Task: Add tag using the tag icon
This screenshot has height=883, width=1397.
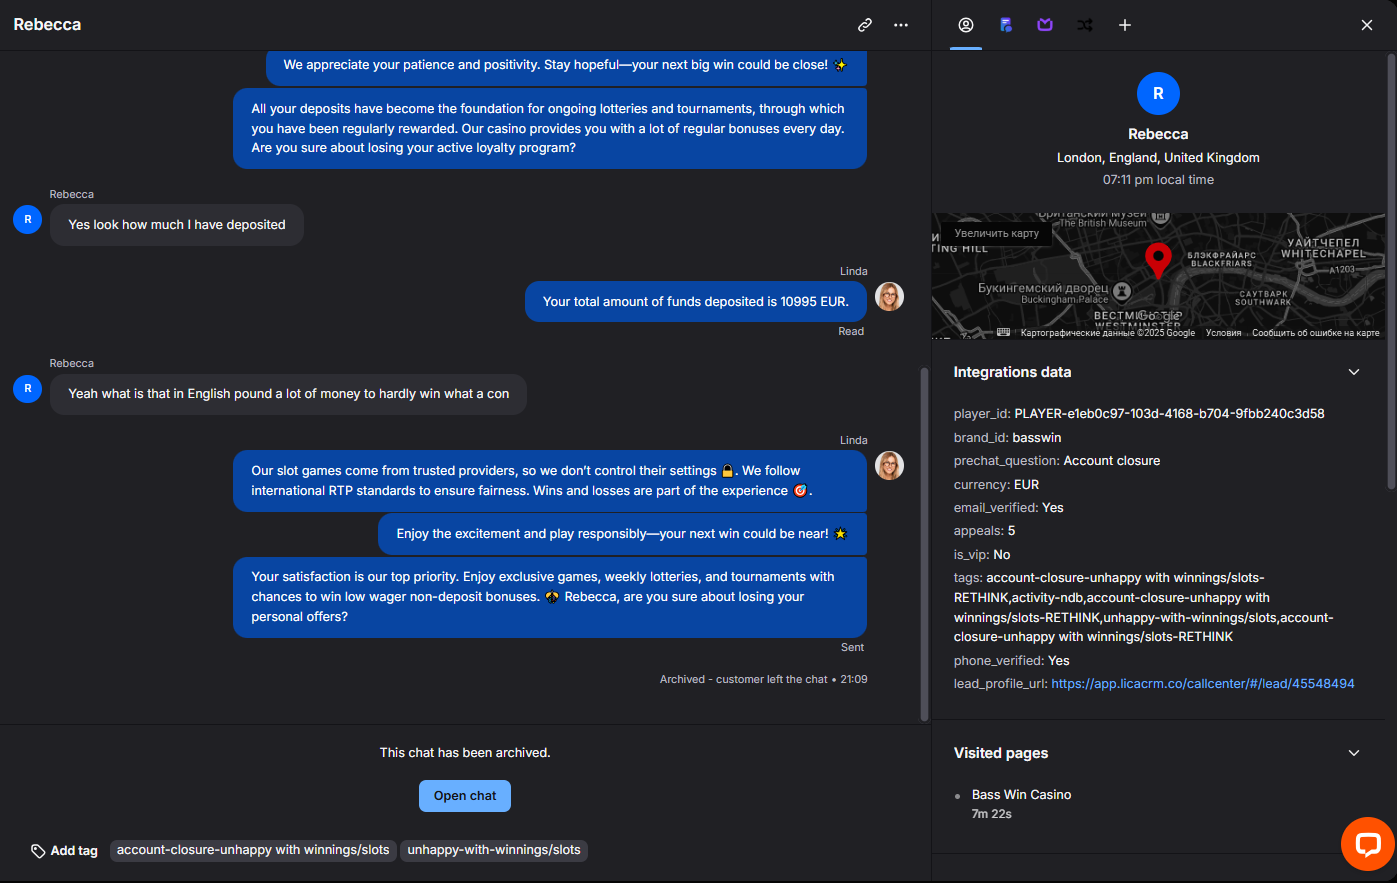Action: (x=64, y=851)
